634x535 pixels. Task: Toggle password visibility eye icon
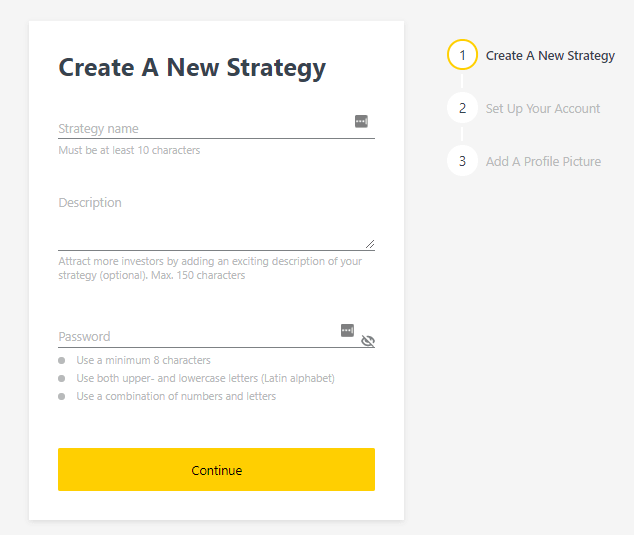(368, 341)
